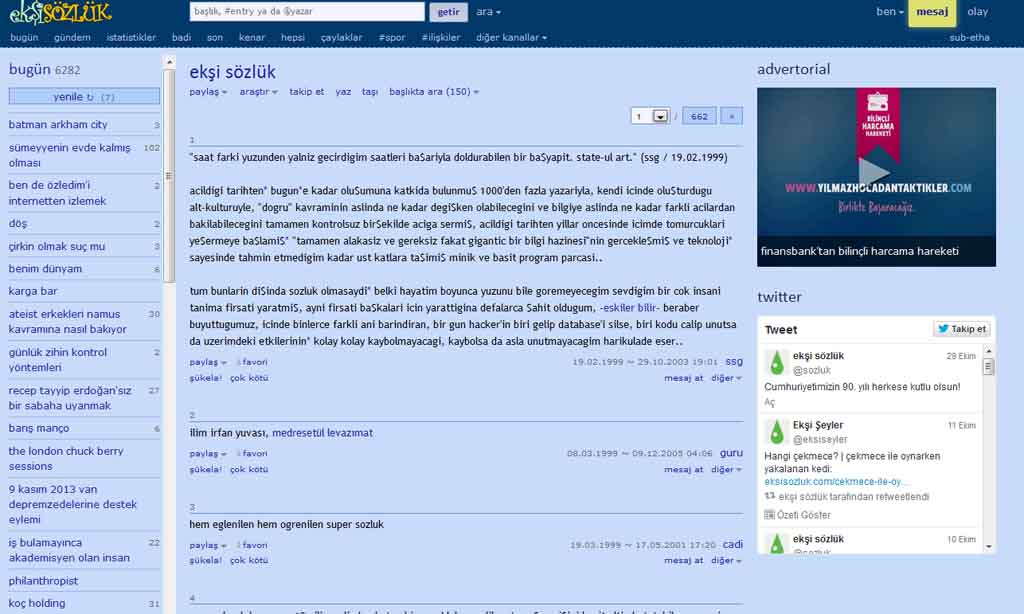
Task: Click the yaz link under title
Action: coord(343,92)
